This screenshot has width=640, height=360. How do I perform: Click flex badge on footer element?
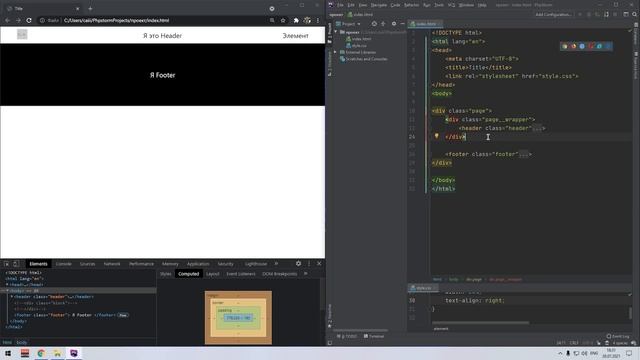[123, 315]
